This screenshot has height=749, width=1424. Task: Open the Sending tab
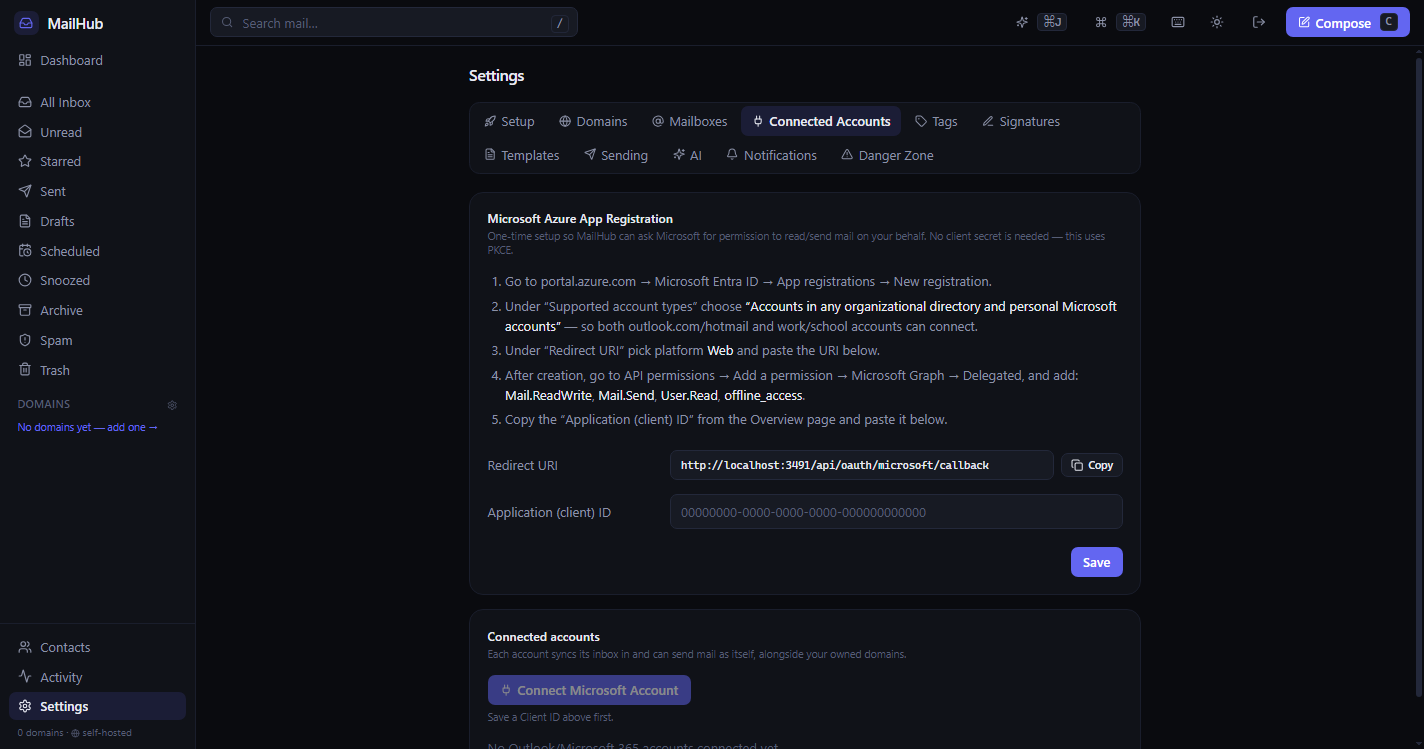coord(616,155)
